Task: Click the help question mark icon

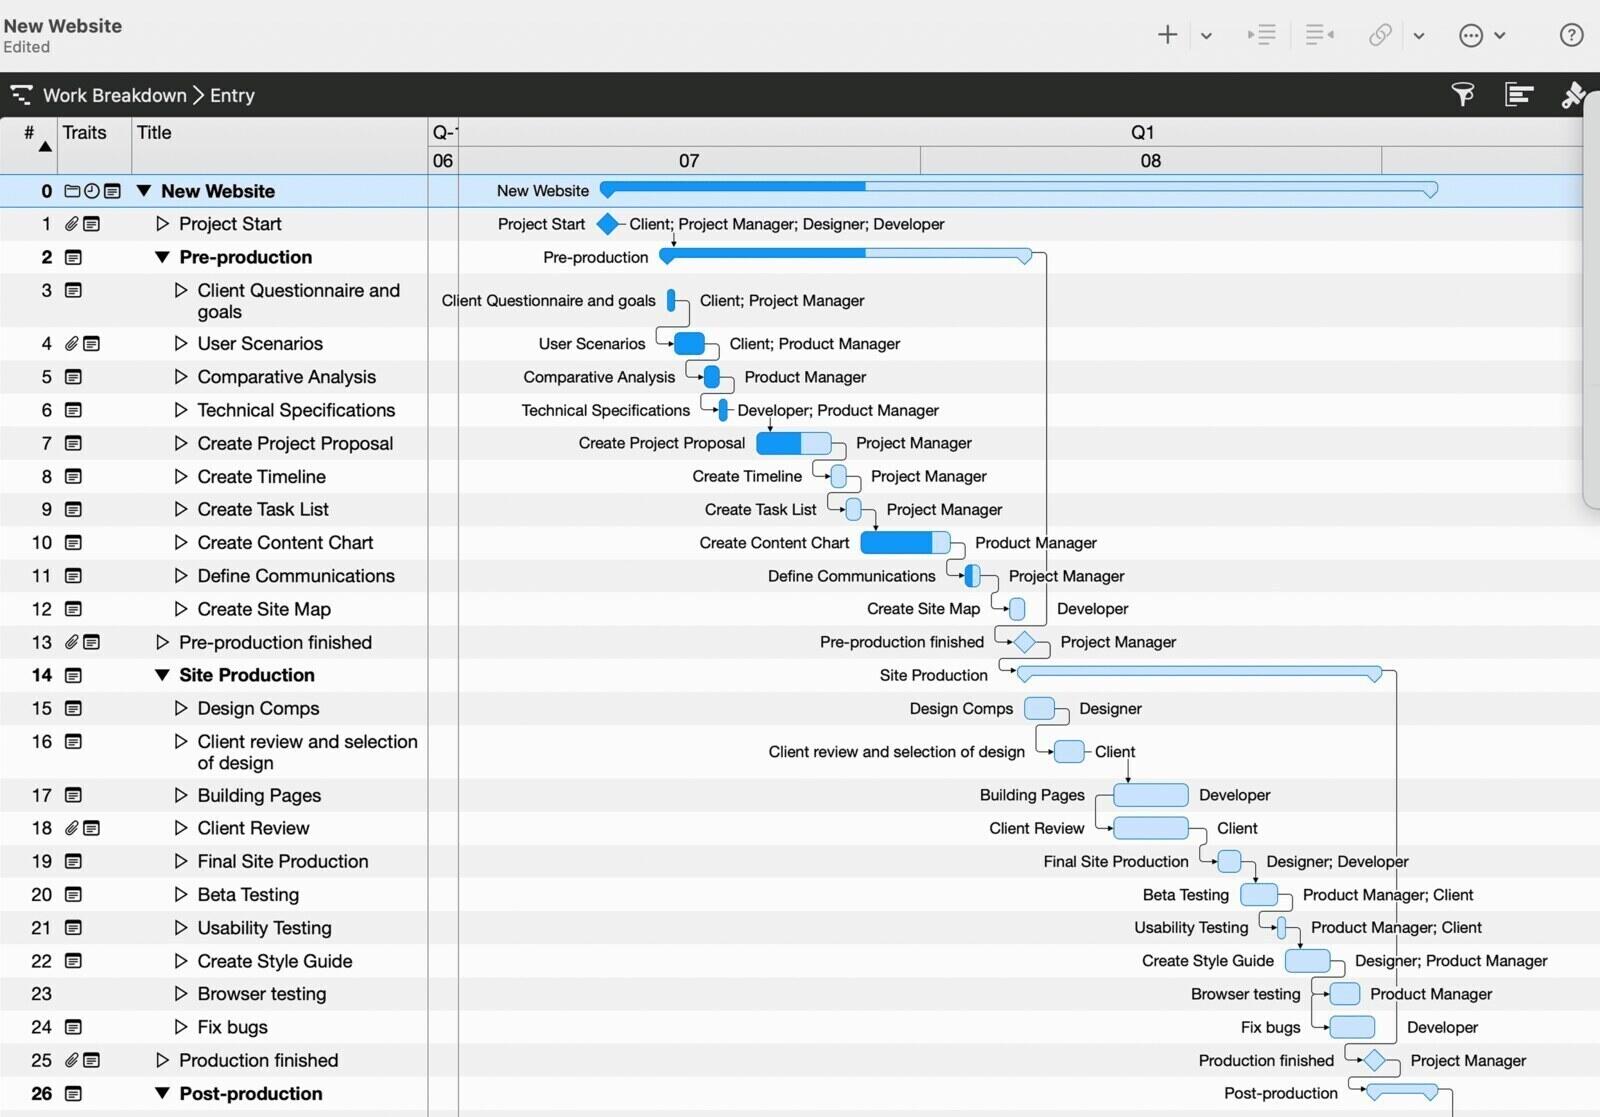Action: (1571, 35)
